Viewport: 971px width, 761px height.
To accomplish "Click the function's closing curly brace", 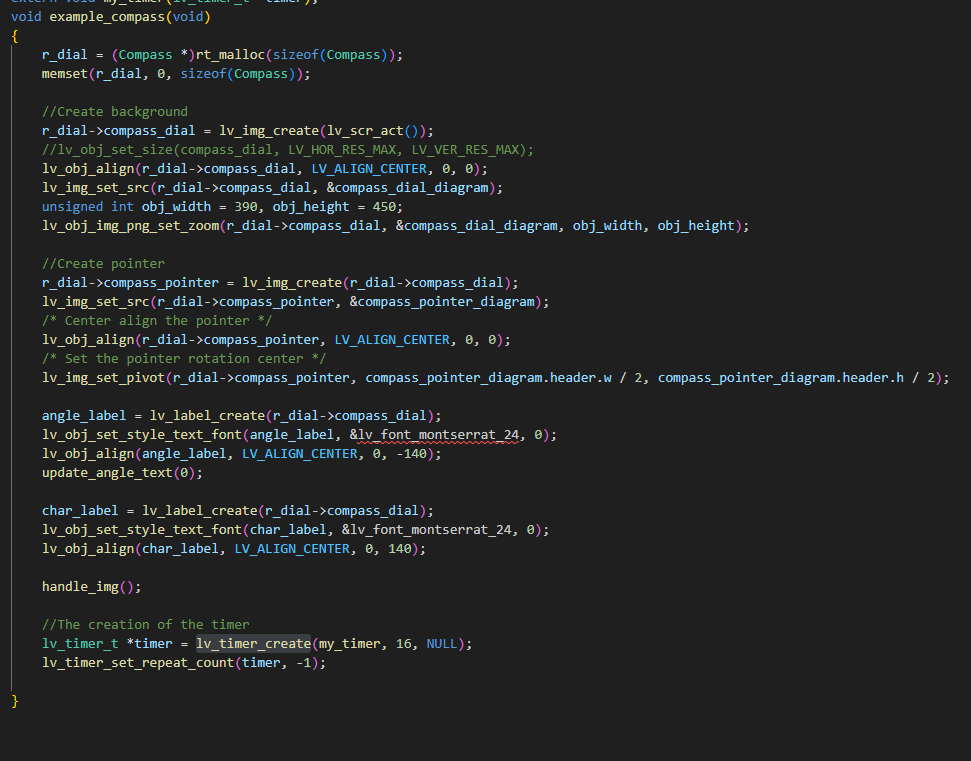I will tap(15, 701).
